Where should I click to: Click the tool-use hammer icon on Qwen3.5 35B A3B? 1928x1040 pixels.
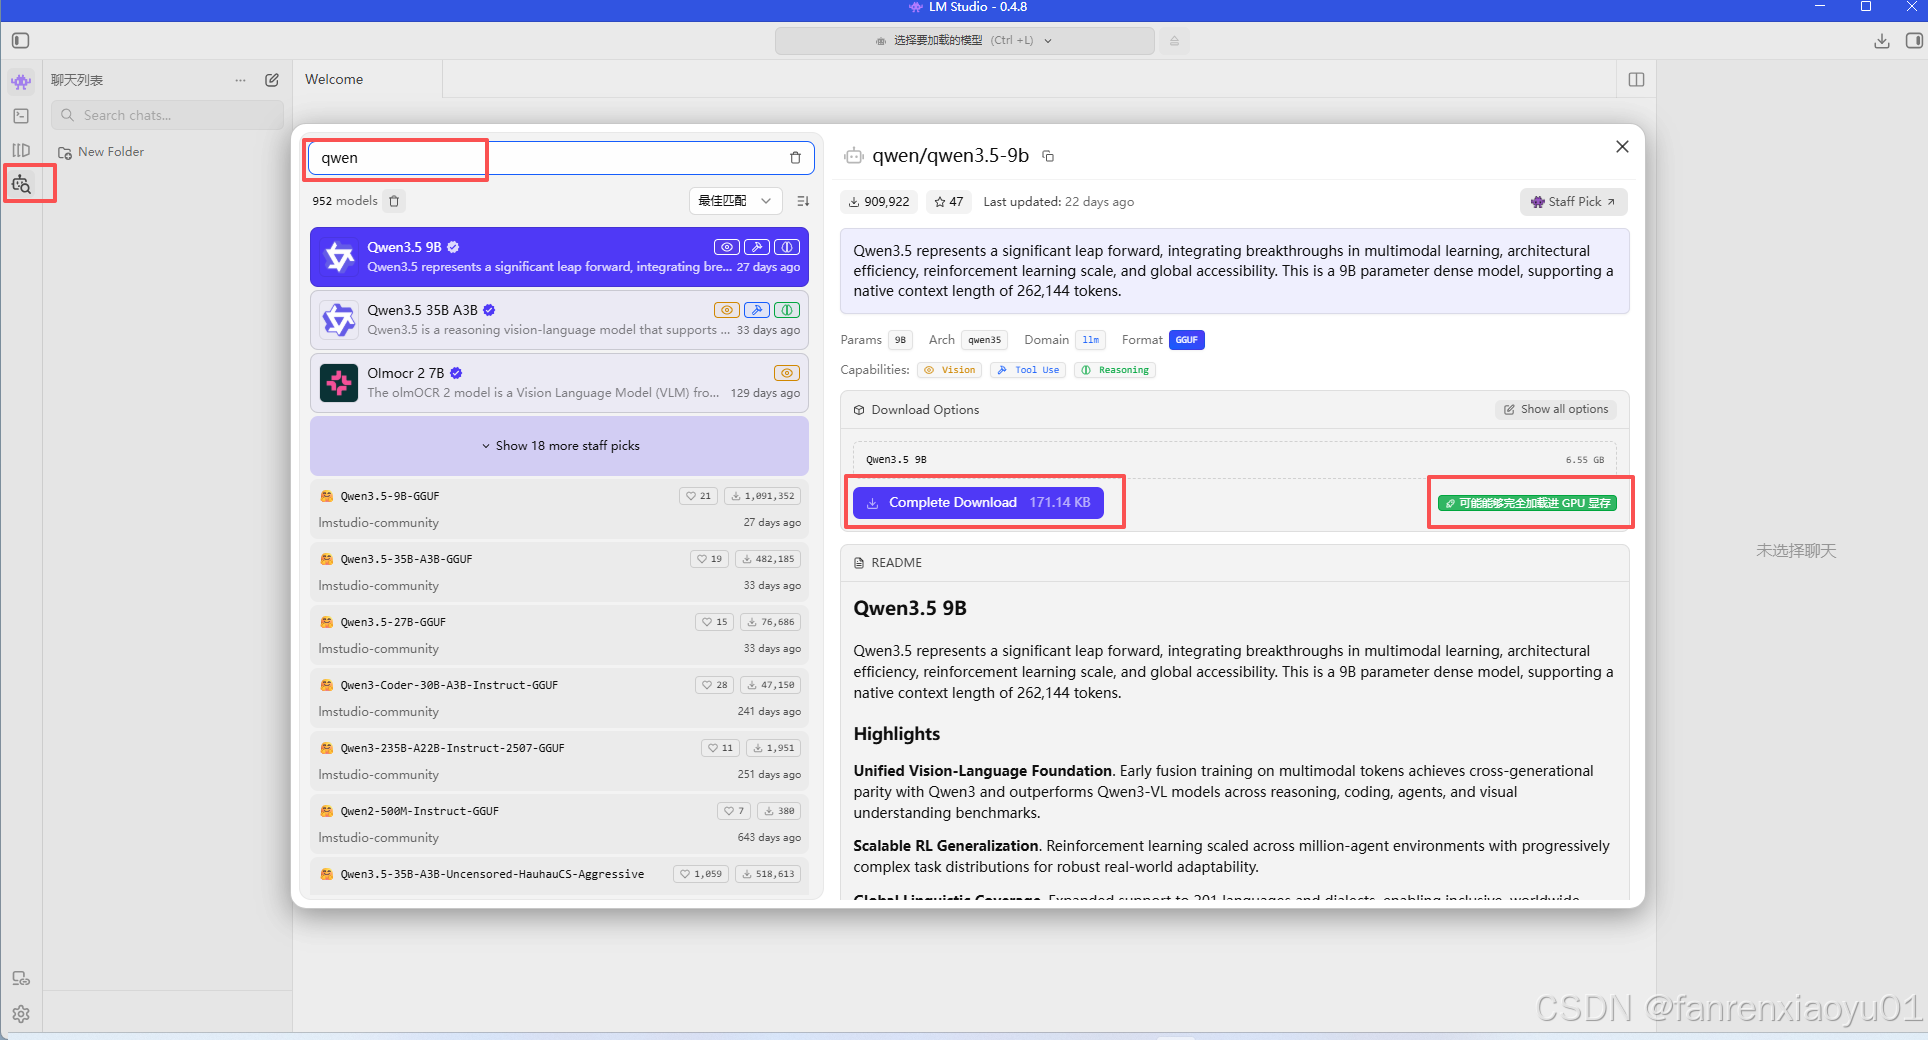757,310
